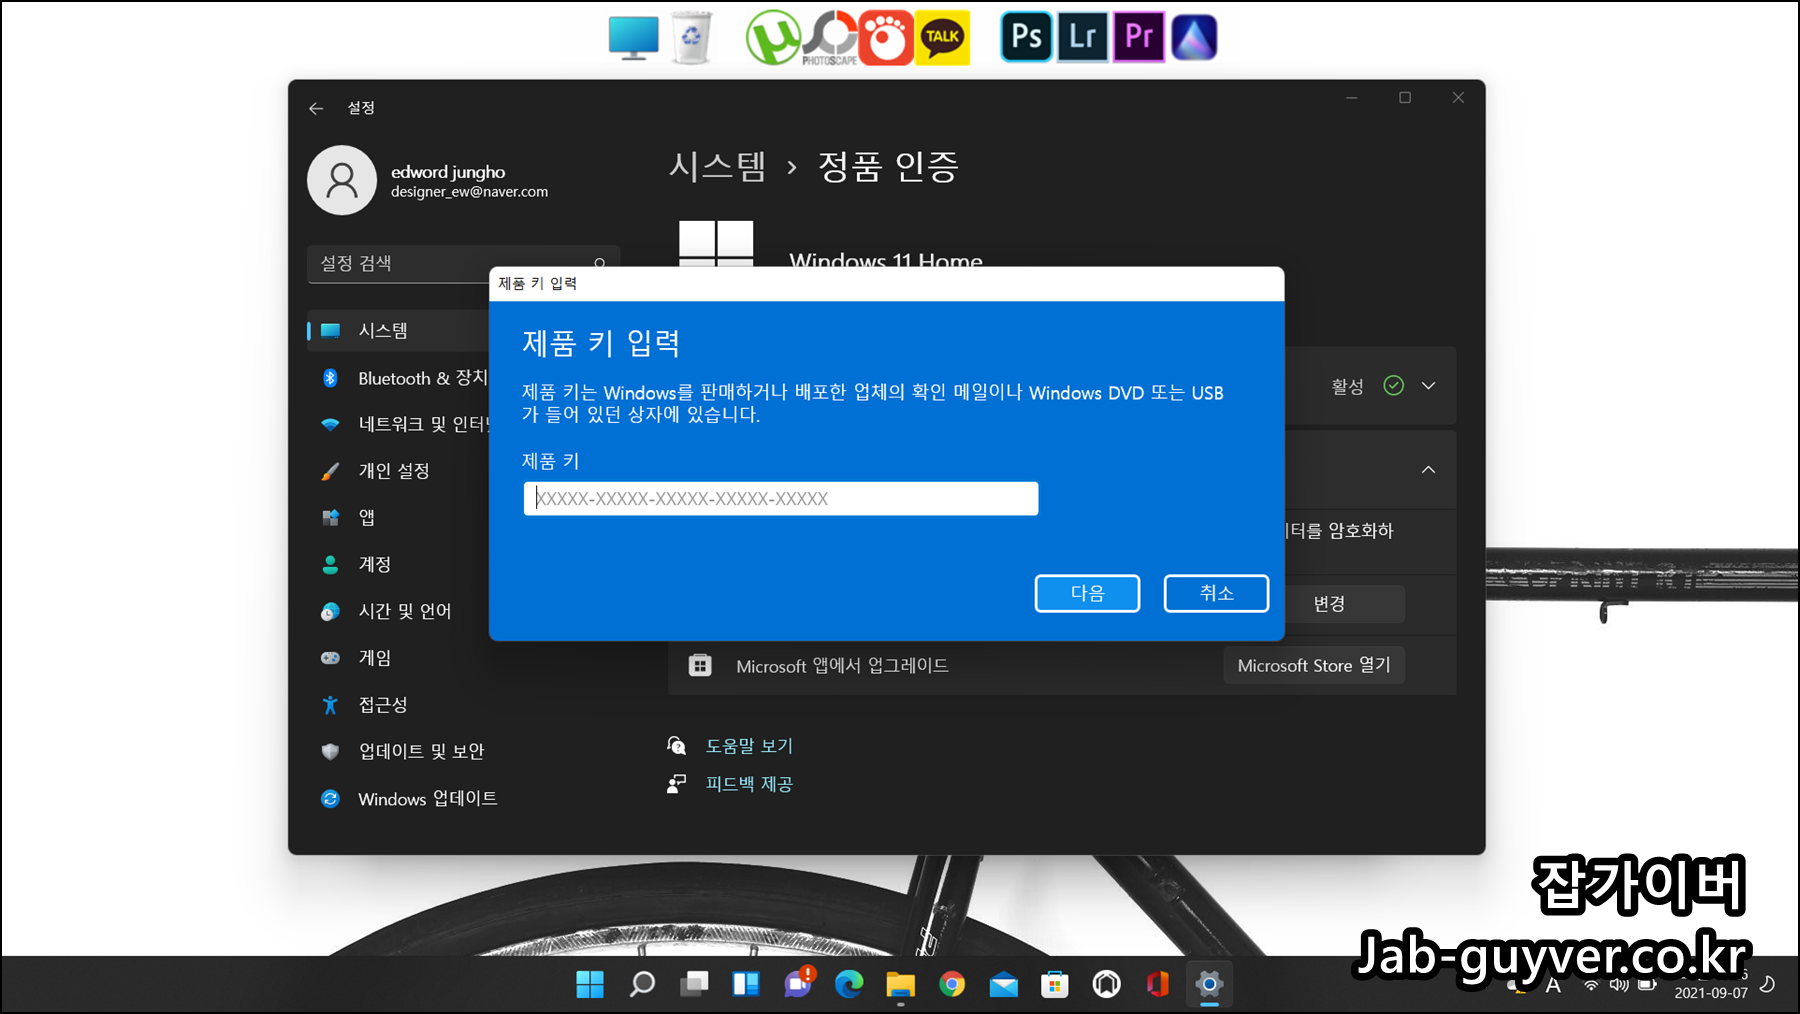Navigate back to 시스템 via the breadcrumb
Viewport: 1800px width, 1014px height.
pyautogui.click(x=716, y=169)
